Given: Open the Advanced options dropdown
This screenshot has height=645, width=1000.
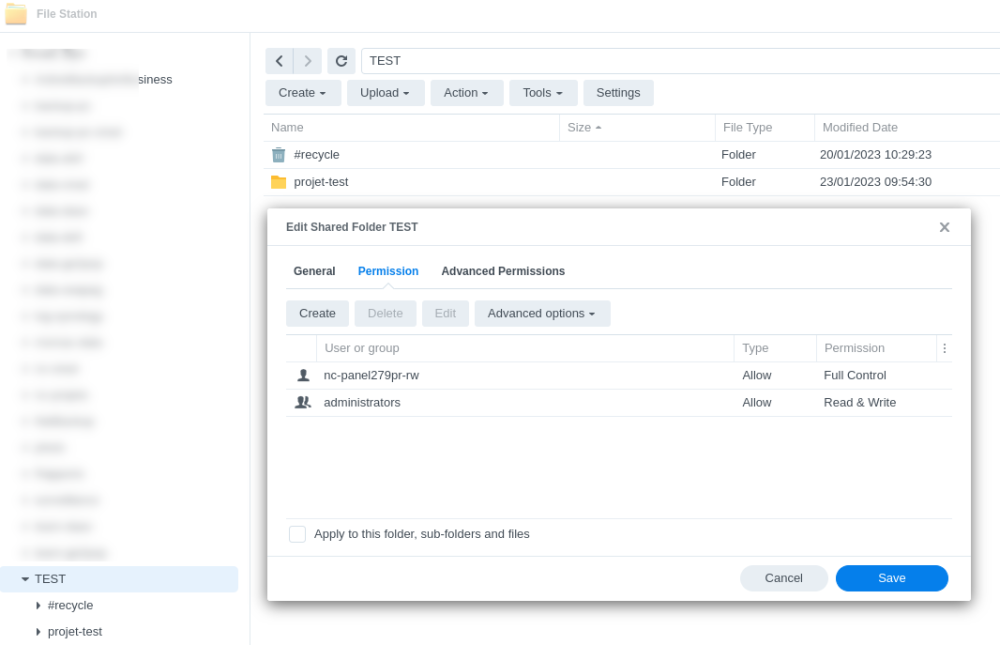Looking at the screenshot, I should 542,314.
